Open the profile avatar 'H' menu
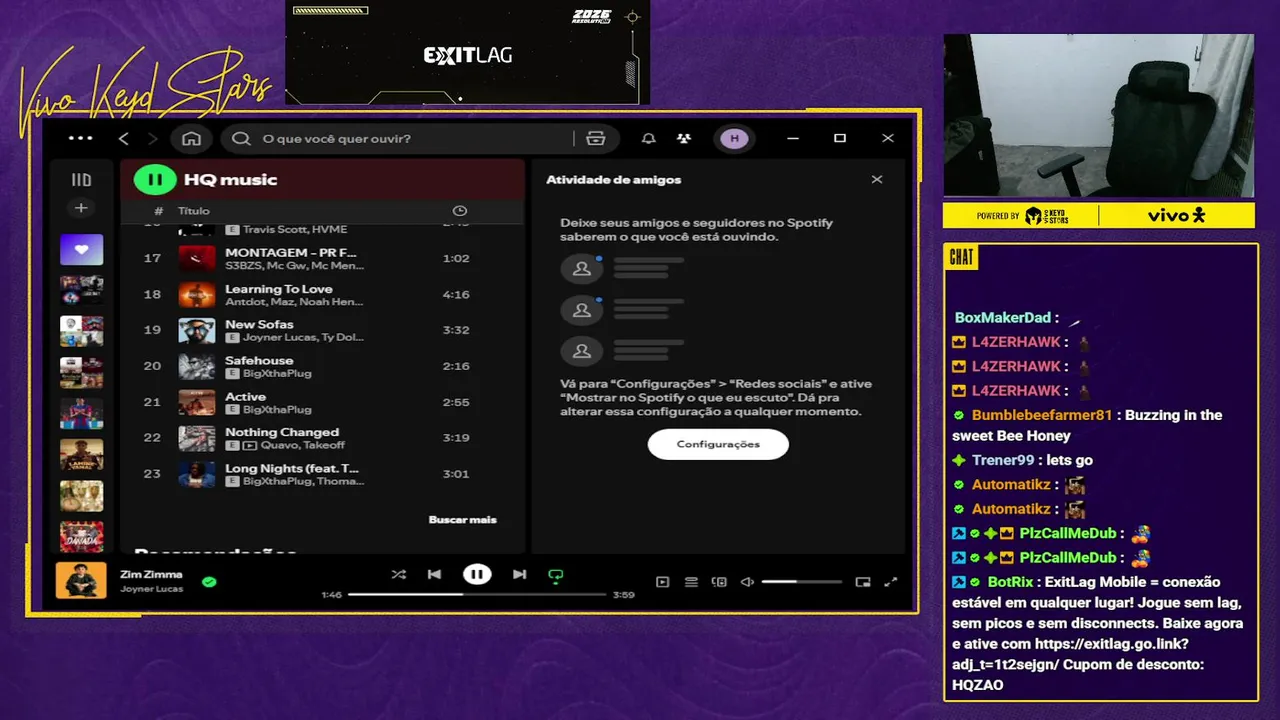 735,139
